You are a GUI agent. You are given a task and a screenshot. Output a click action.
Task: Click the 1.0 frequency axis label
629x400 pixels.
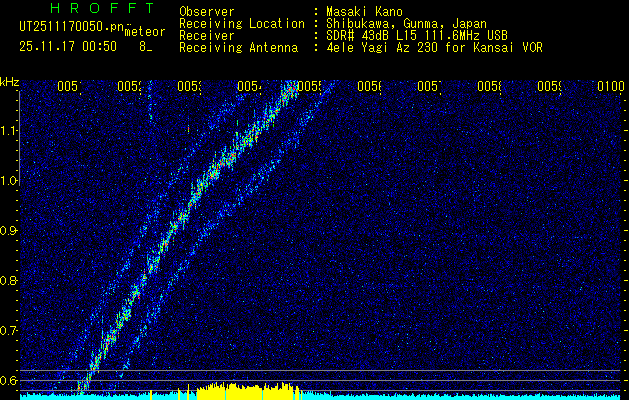tap(9, 181)
